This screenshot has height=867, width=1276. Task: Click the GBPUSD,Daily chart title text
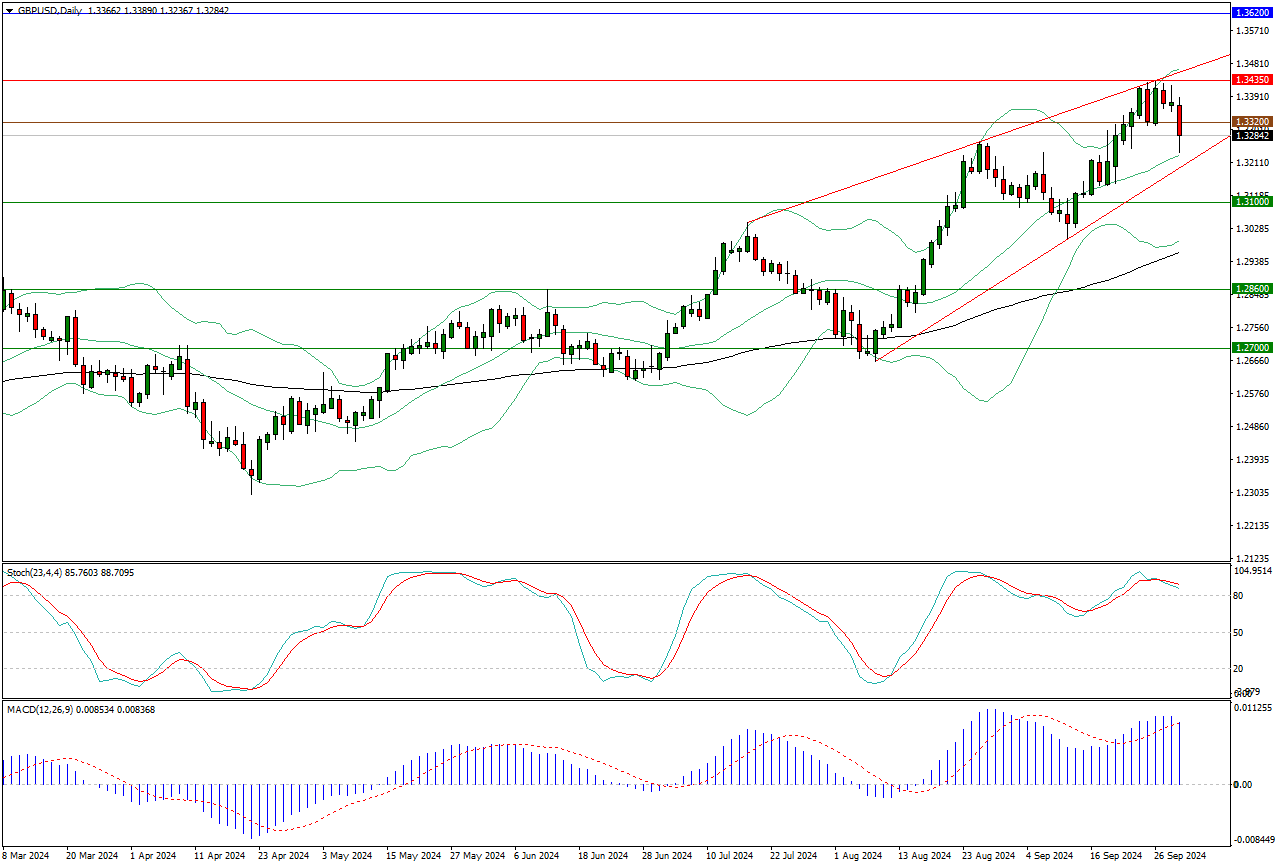coord(50,9)
